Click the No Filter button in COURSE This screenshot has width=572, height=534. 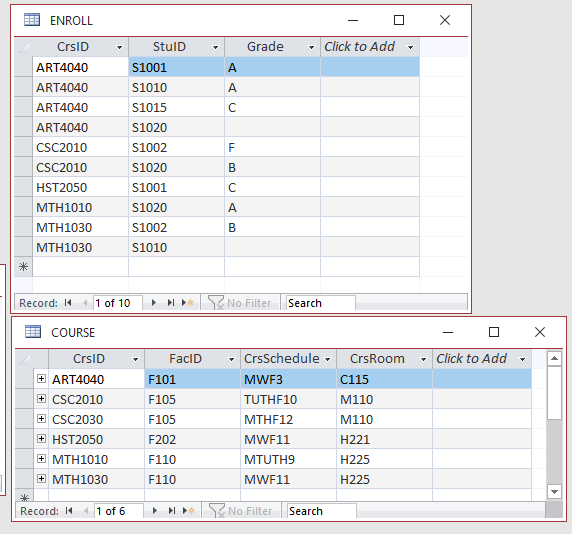[x=241, y=511]
